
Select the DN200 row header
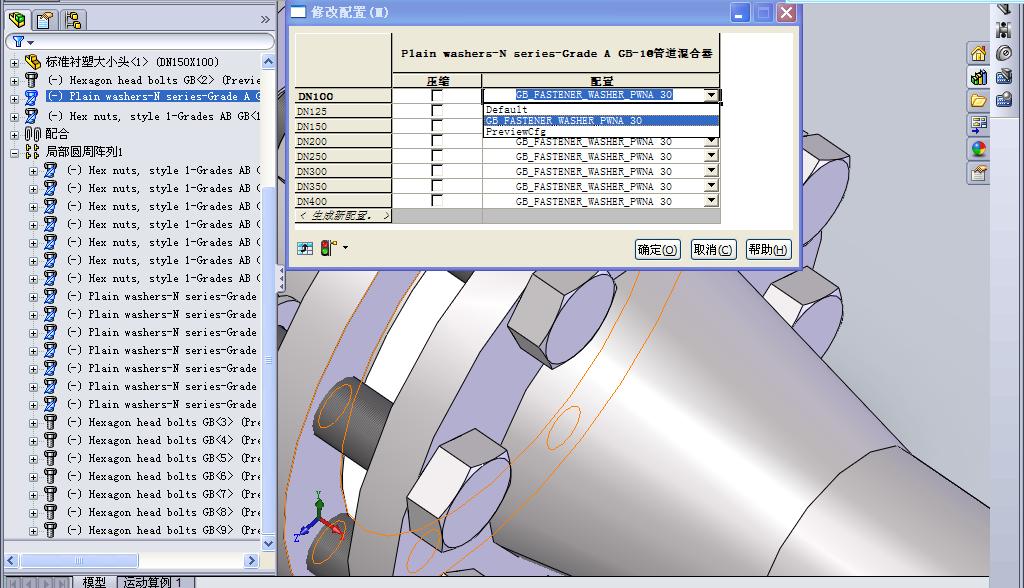(x=344, y=141)
